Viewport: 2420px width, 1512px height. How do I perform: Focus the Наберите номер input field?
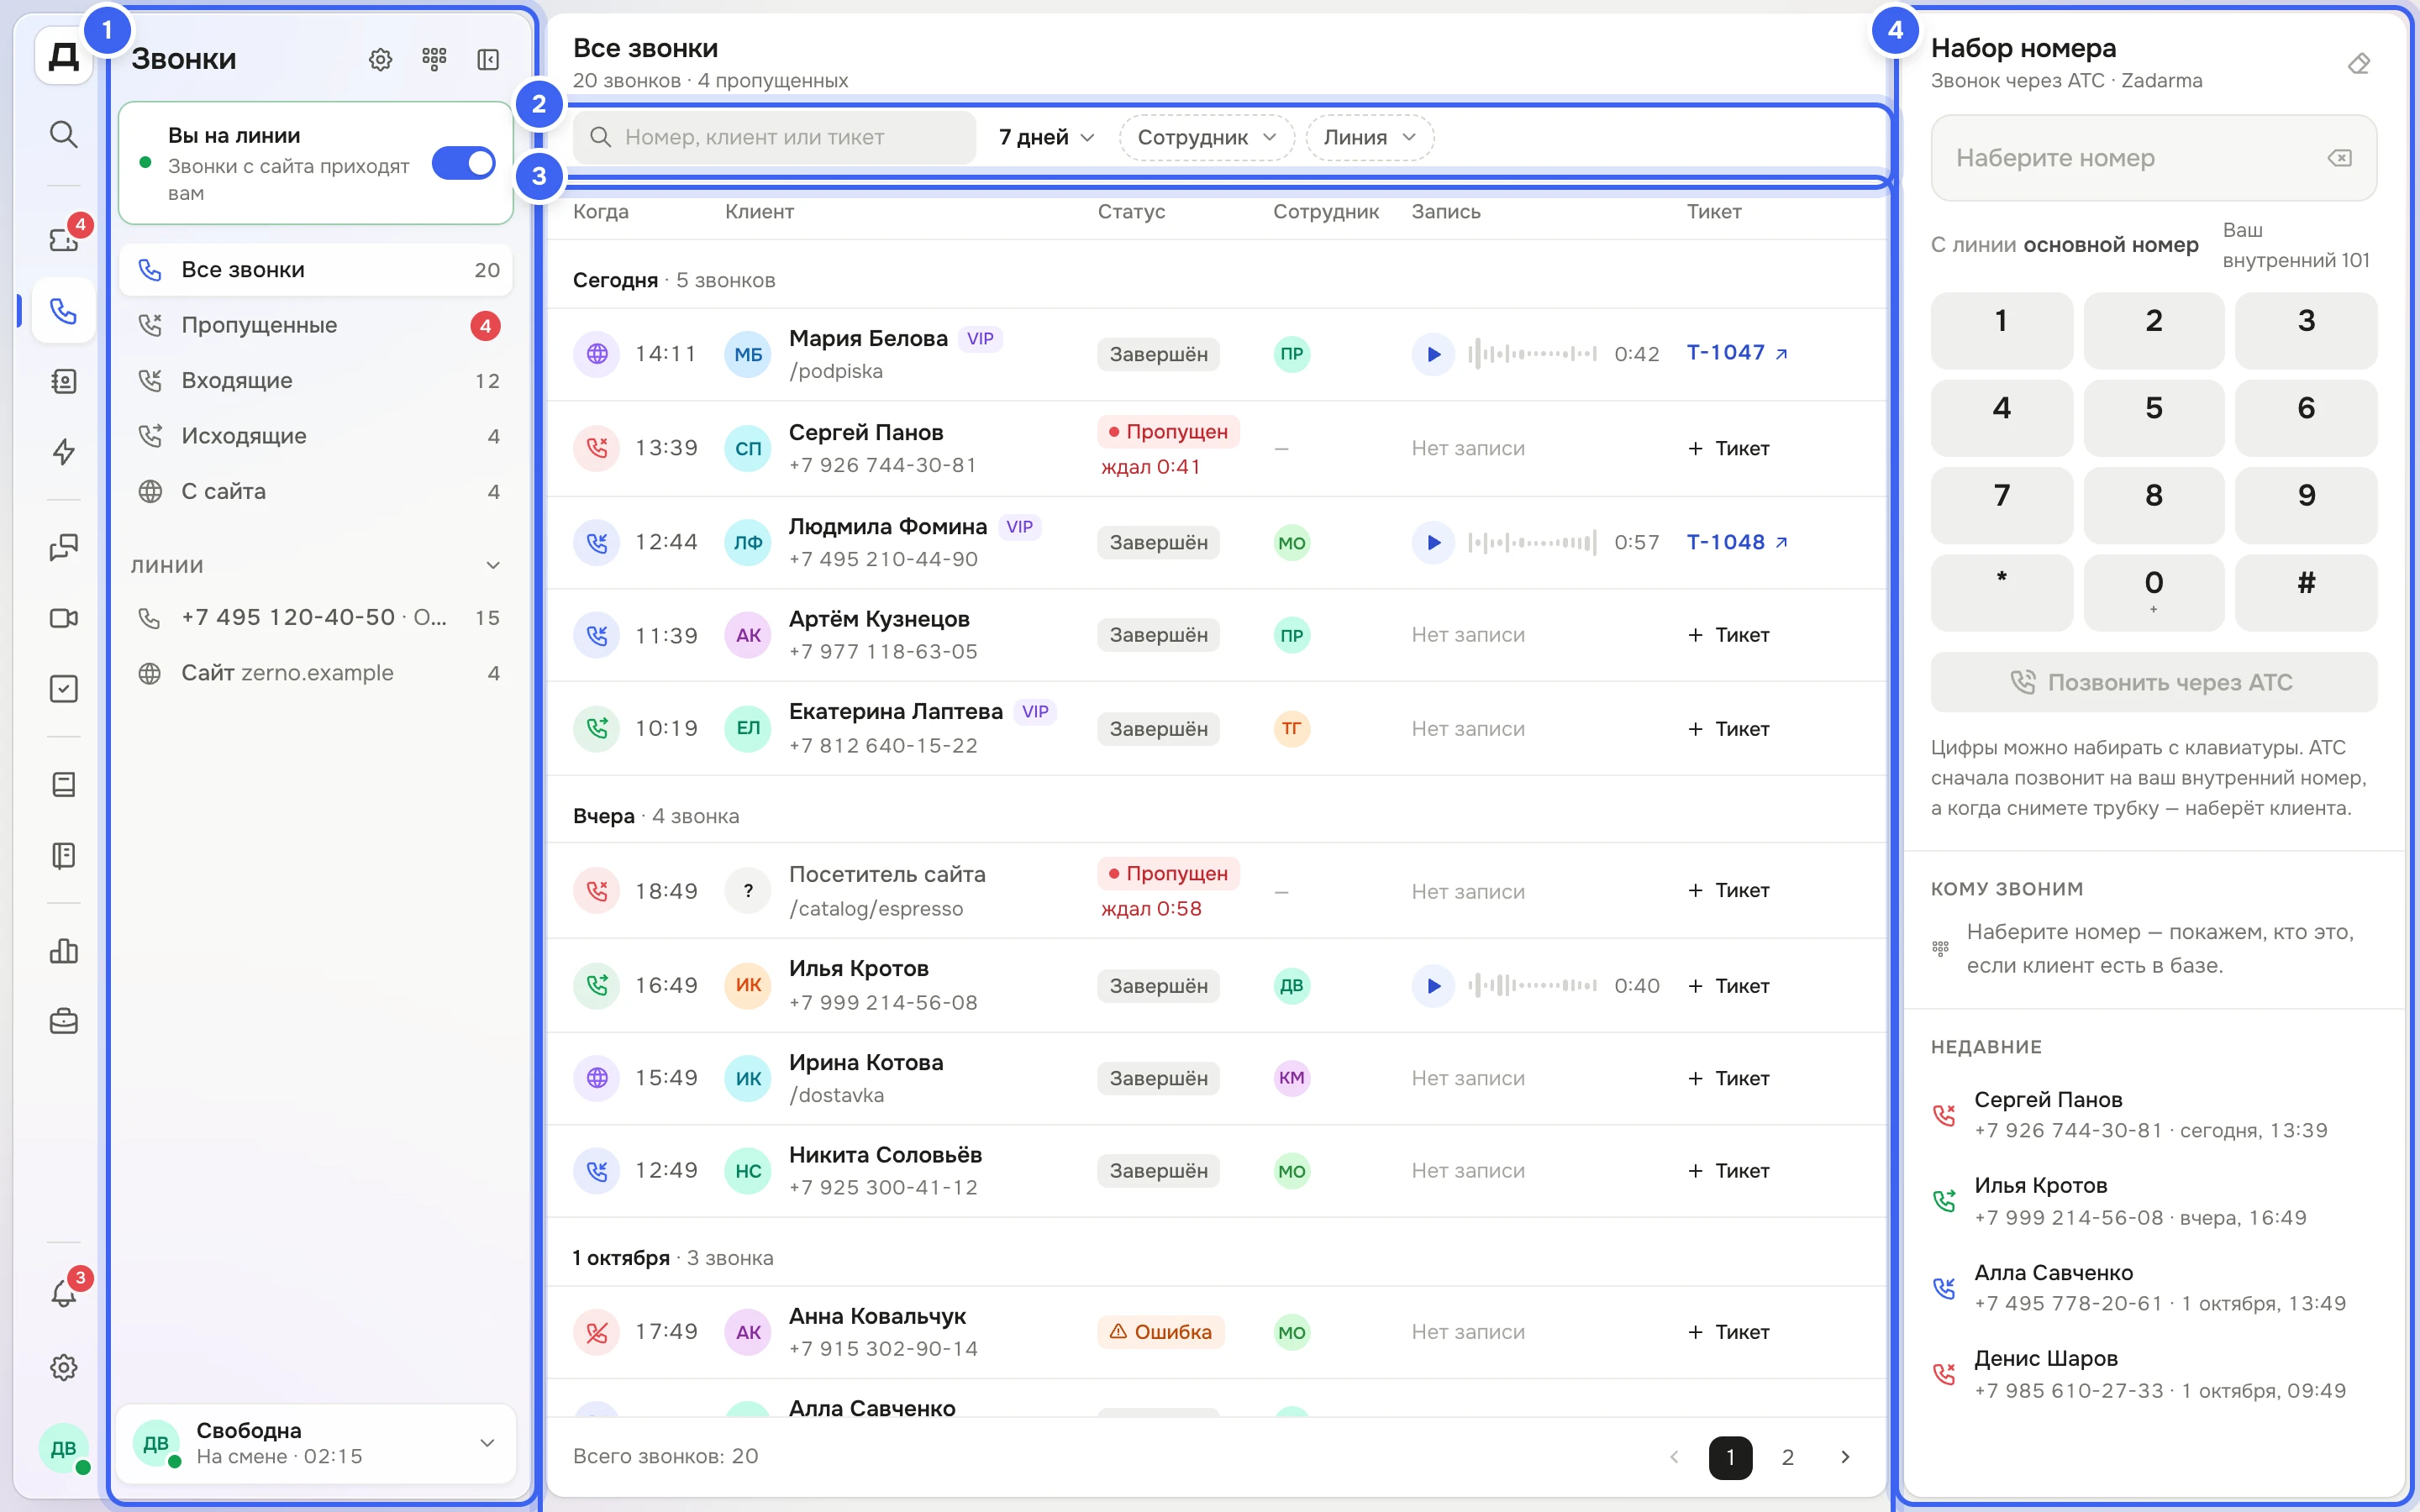click(x=2153, y=158)
